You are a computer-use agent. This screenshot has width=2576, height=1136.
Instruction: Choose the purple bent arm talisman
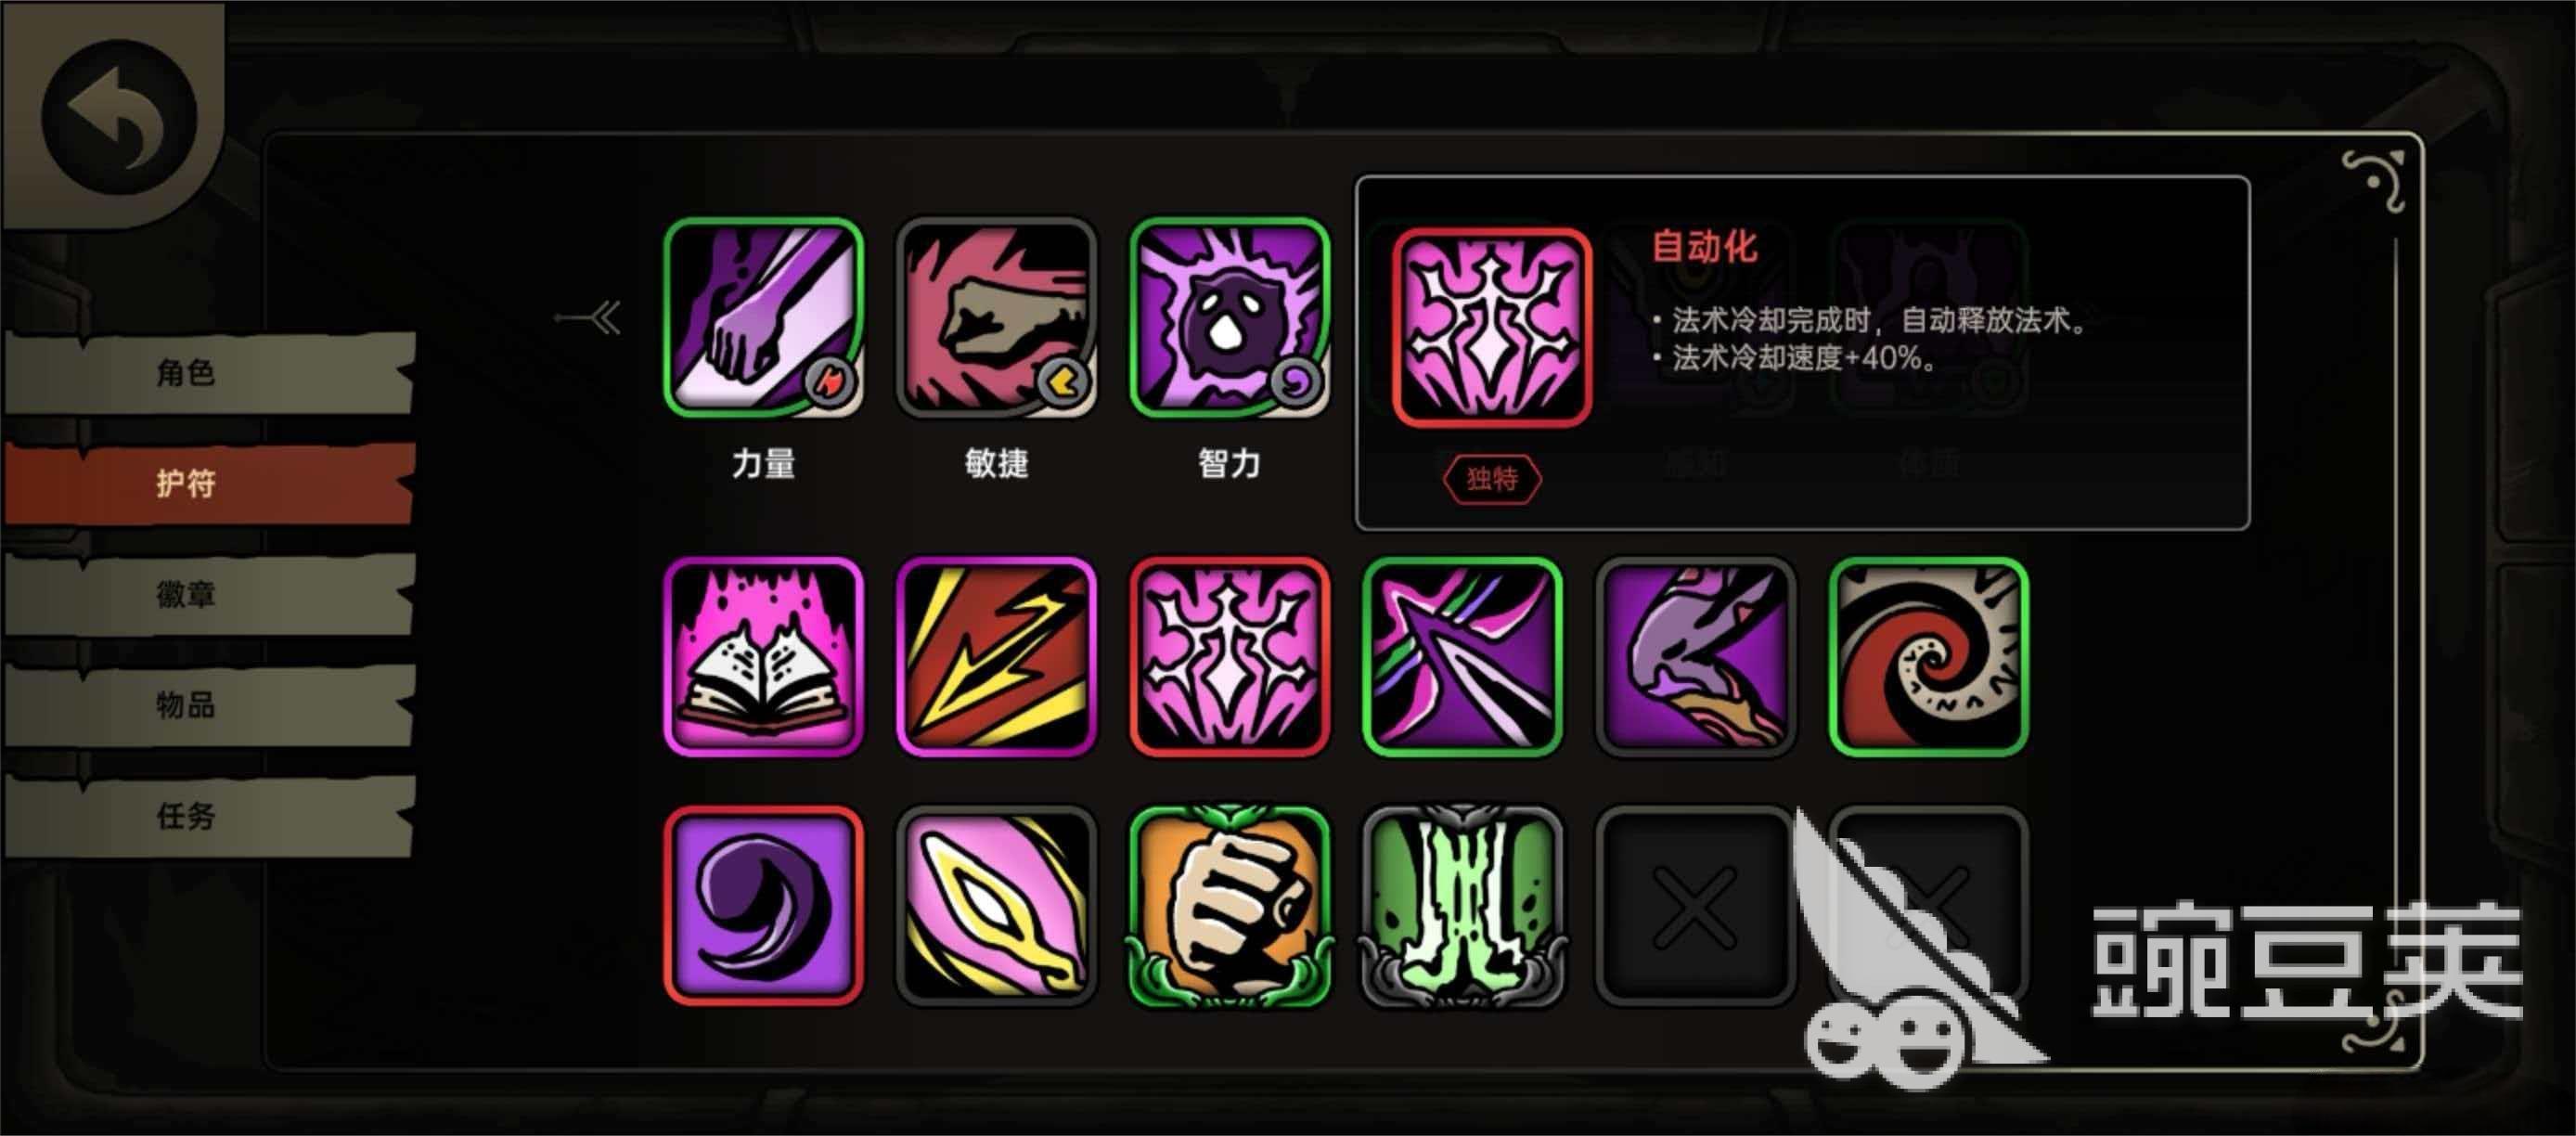tap(1695, 657)
